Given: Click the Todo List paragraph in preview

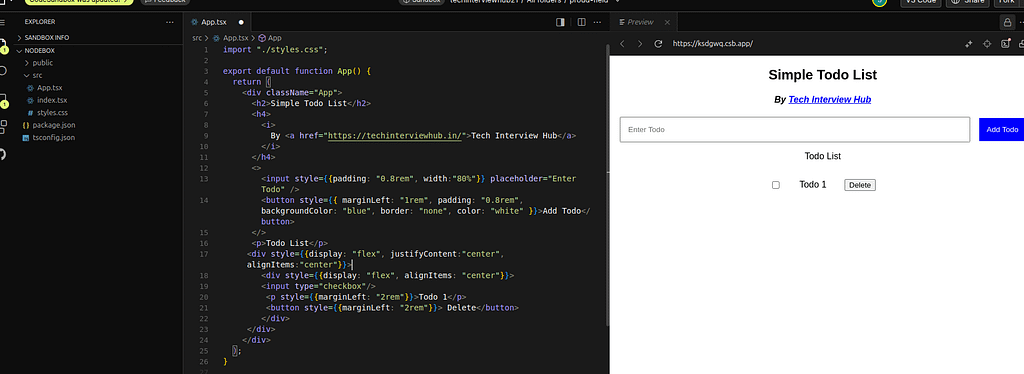Looking at the screenshot, I should point(822,157).
